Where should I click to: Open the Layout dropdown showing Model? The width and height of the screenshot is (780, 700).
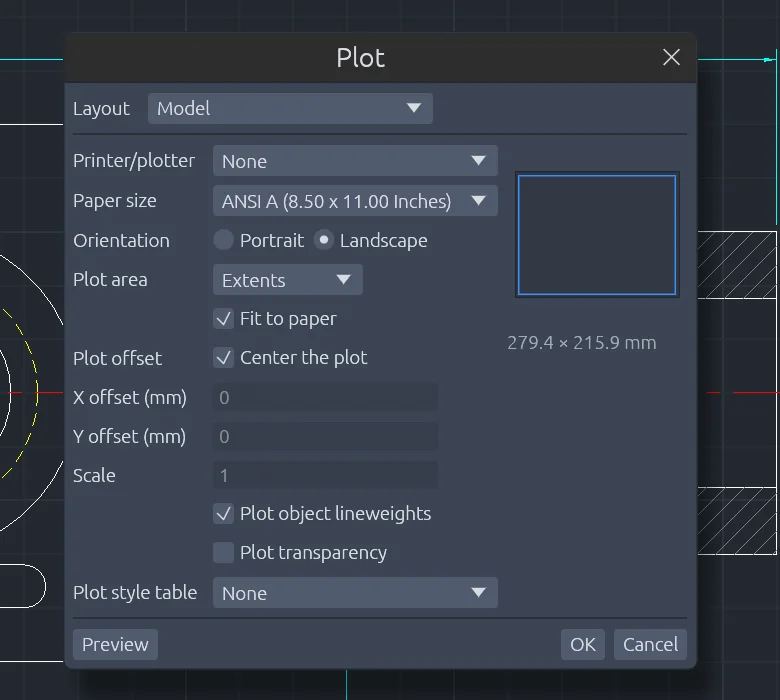290,108
